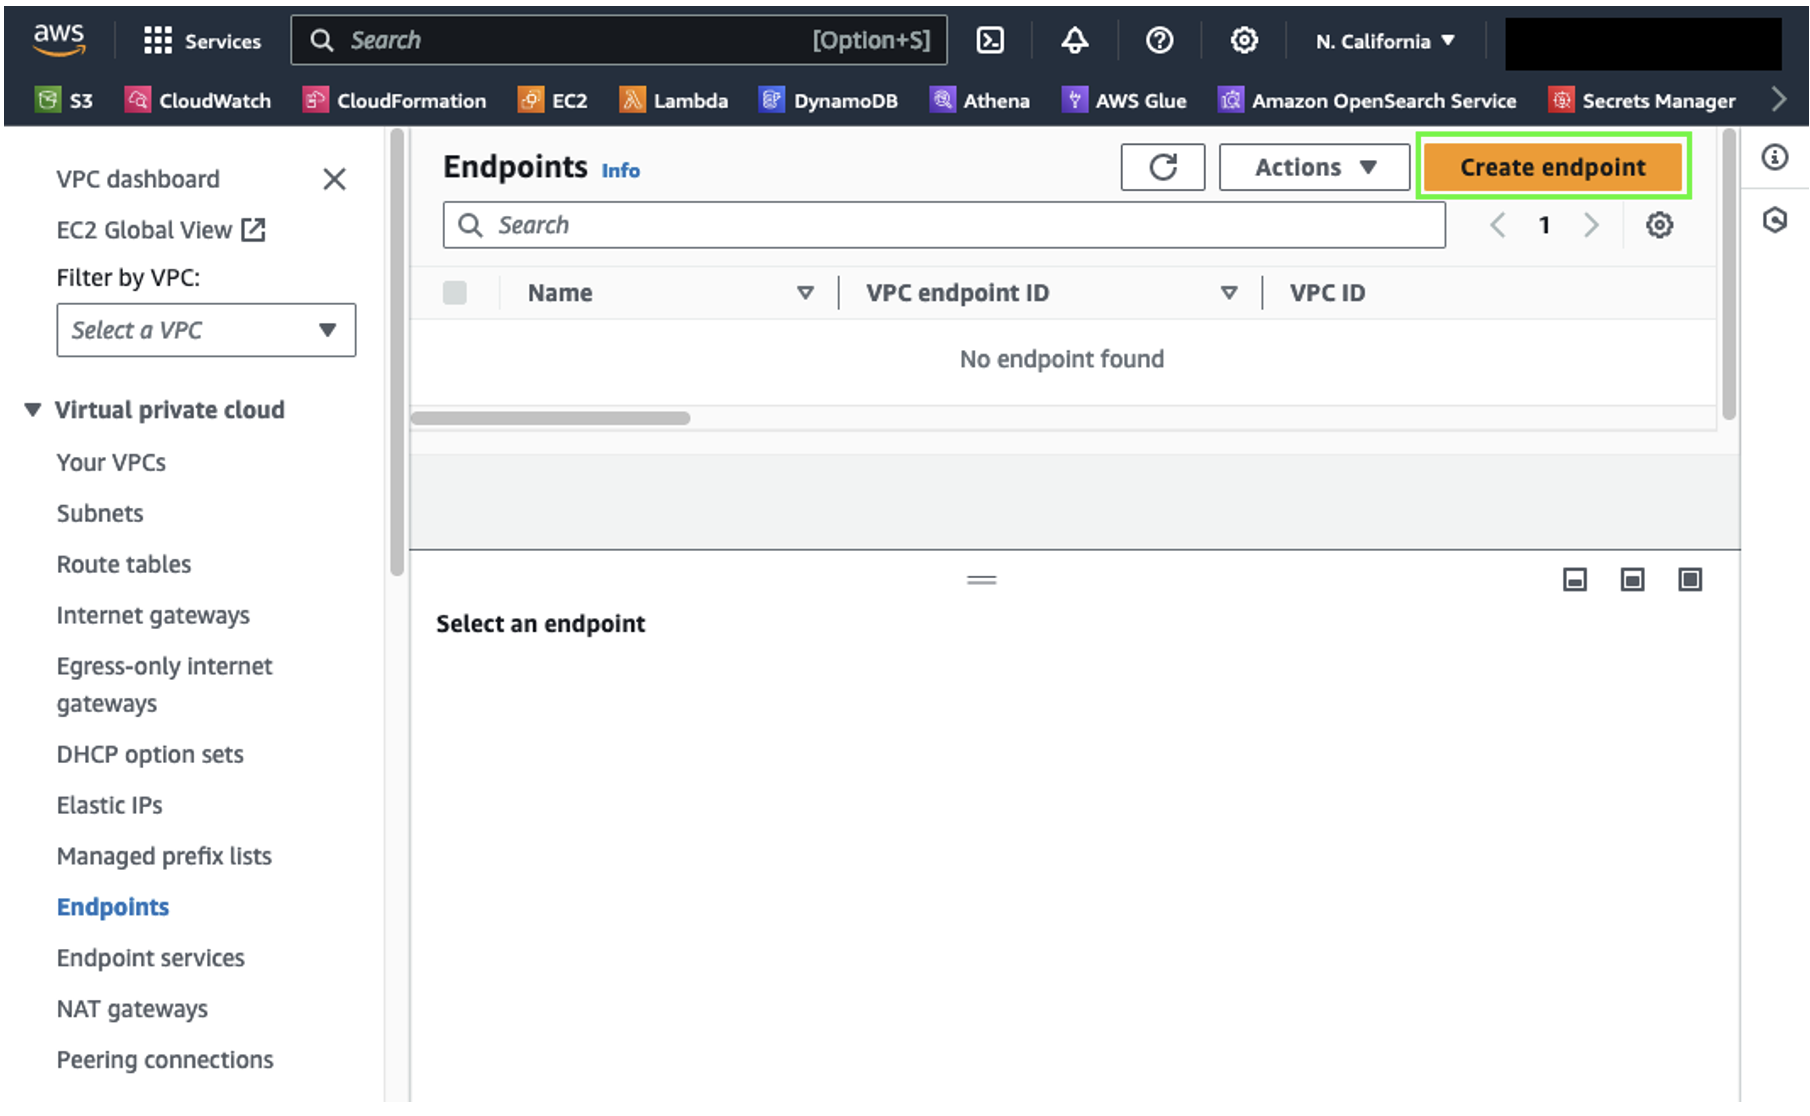1810x1116 pixels.
Task: Open Amazon OpenSearch Service shortcut
Action: pyautogui.click(x=1367, y=100)
